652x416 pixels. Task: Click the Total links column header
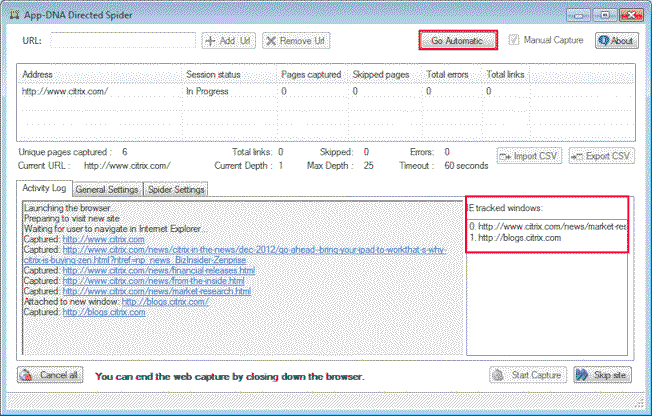[505, 74]
